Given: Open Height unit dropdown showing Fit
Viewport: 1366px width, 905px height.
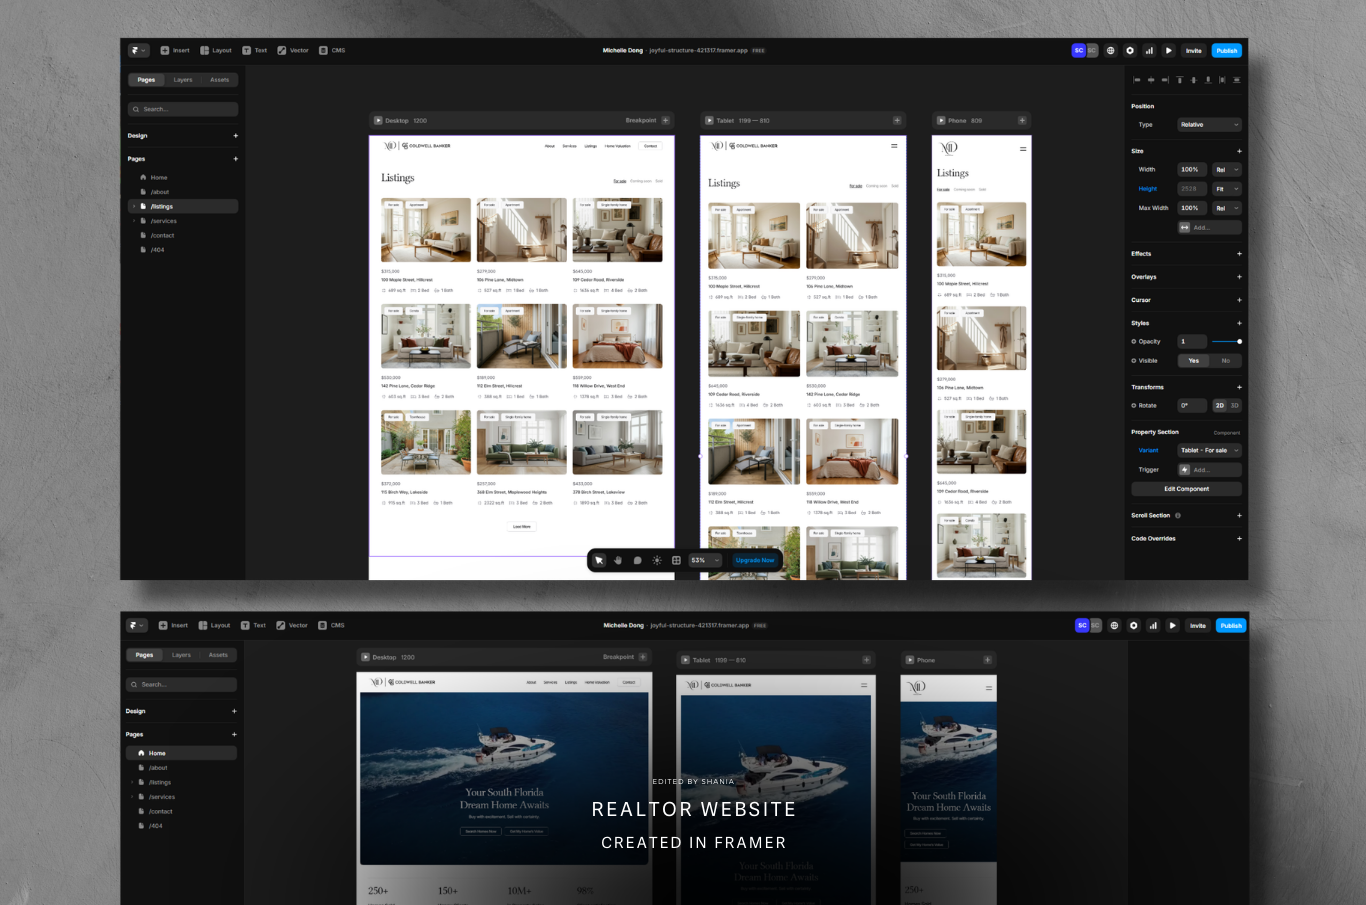Looking at the screenshot, I should pyautogui.click(x=1227, y=189).
